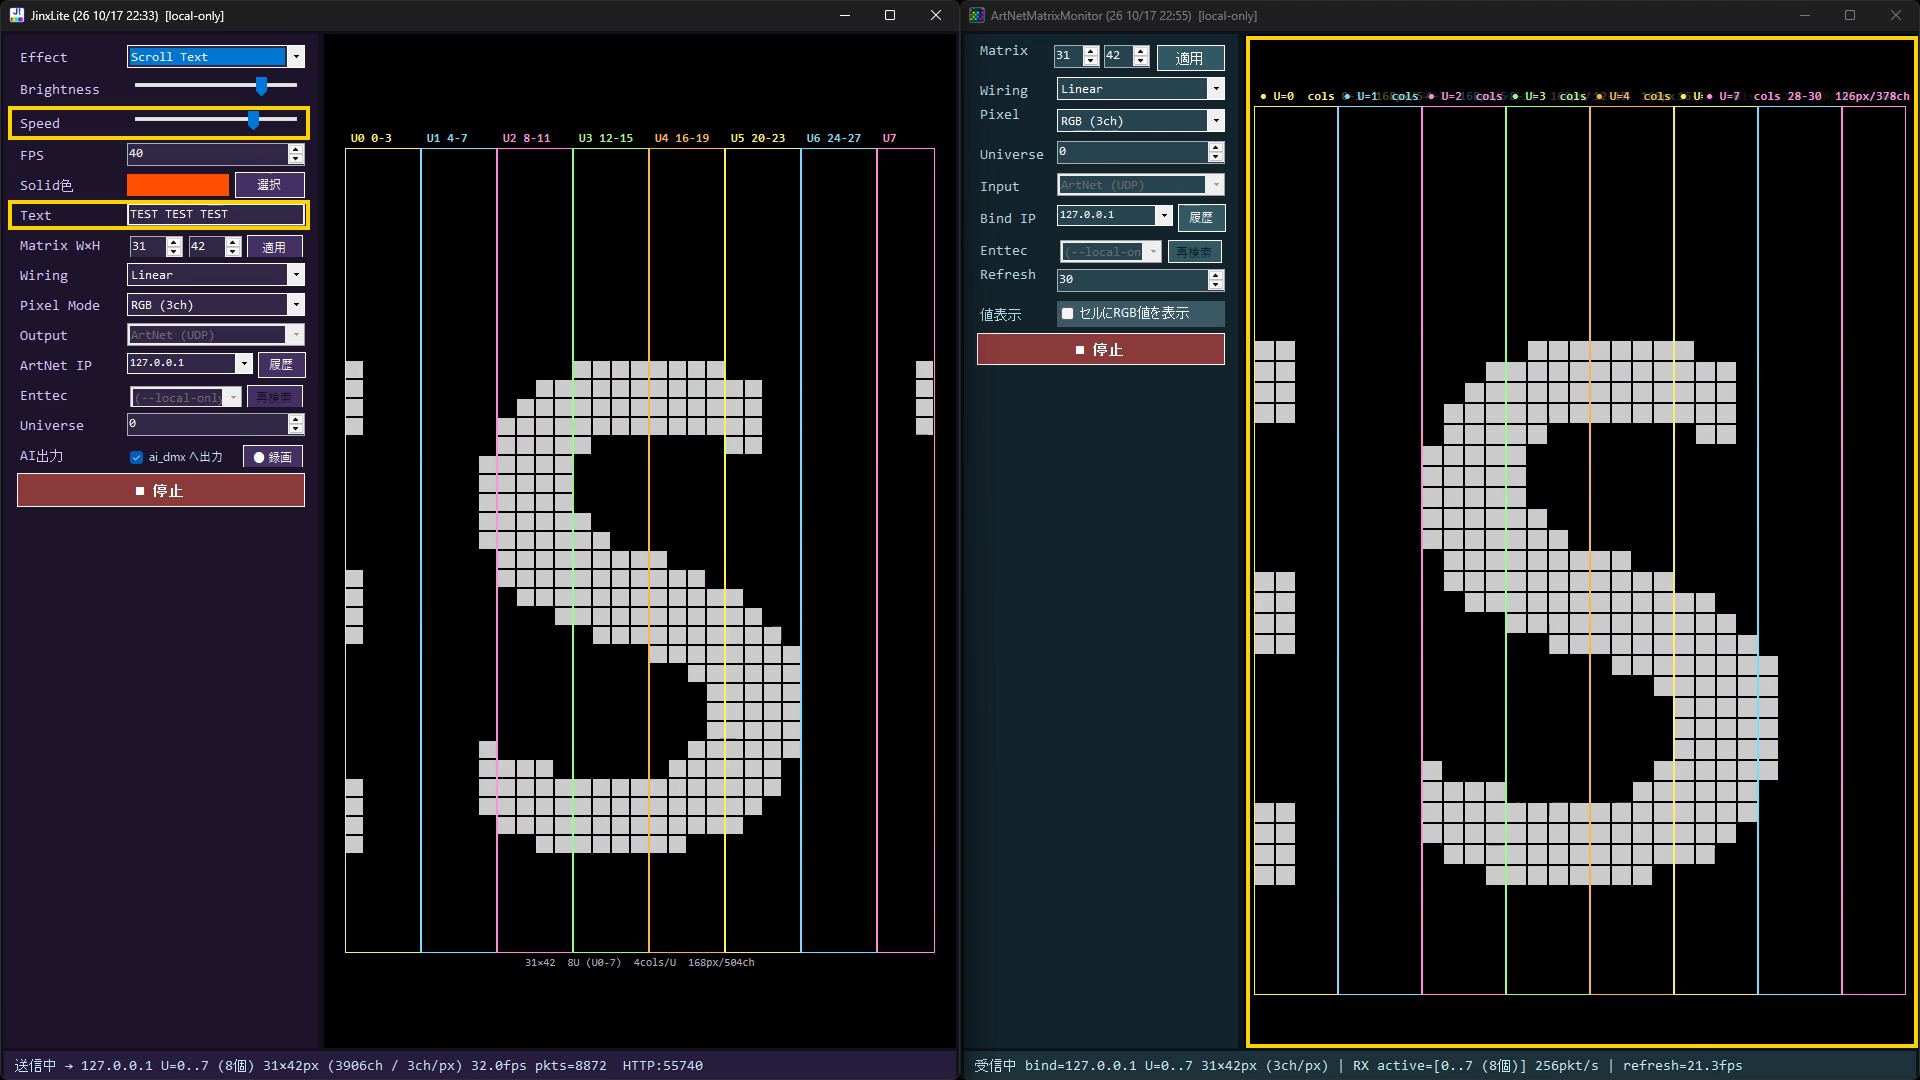Click the 録画 record button
This screenshot has width=1920, height=1080.
click(x=272, y=457)
